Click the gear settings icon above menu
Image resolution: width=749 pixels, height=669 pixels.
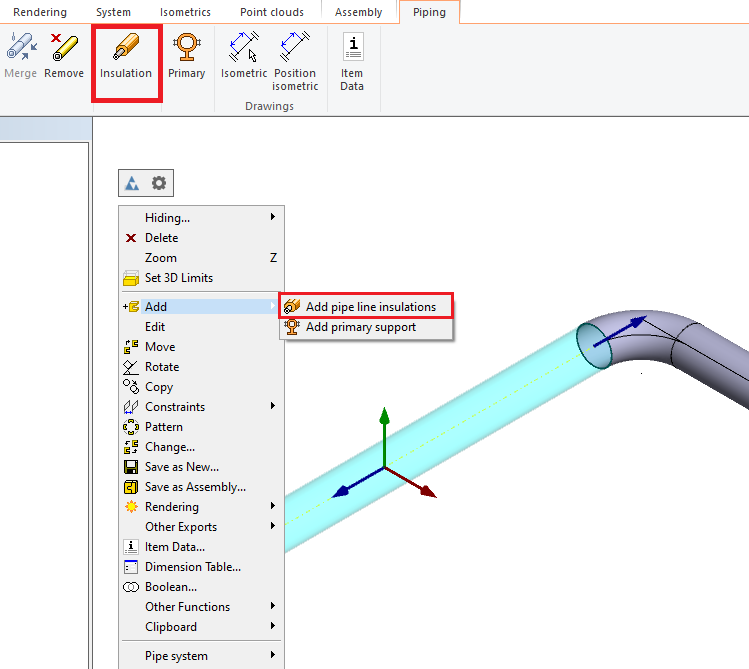[x=159, y=183]
